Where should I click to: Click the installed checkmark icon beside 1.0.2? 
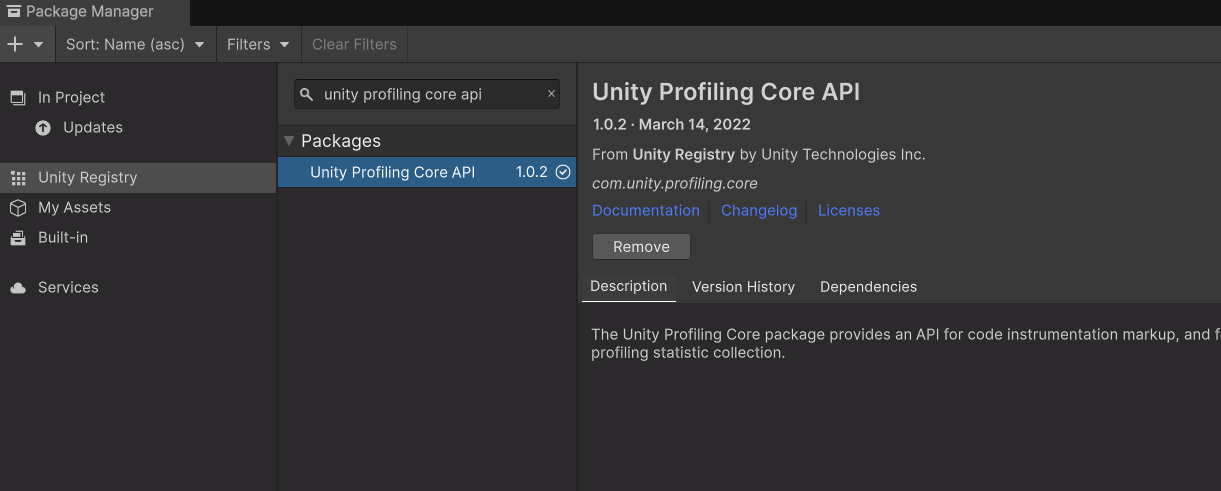563,172
